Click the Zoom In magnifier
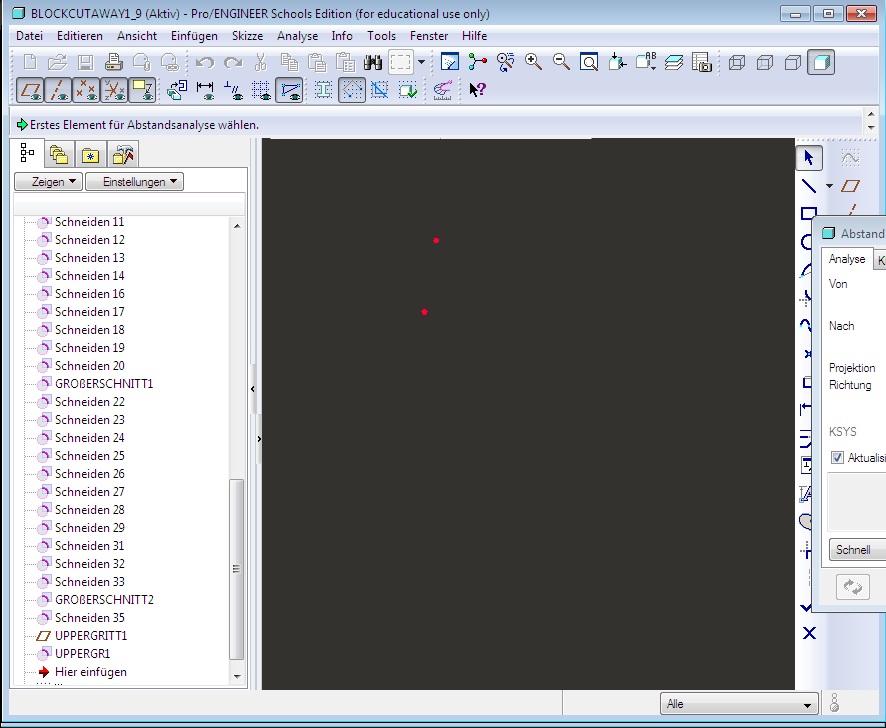 [x=533, y=62]
